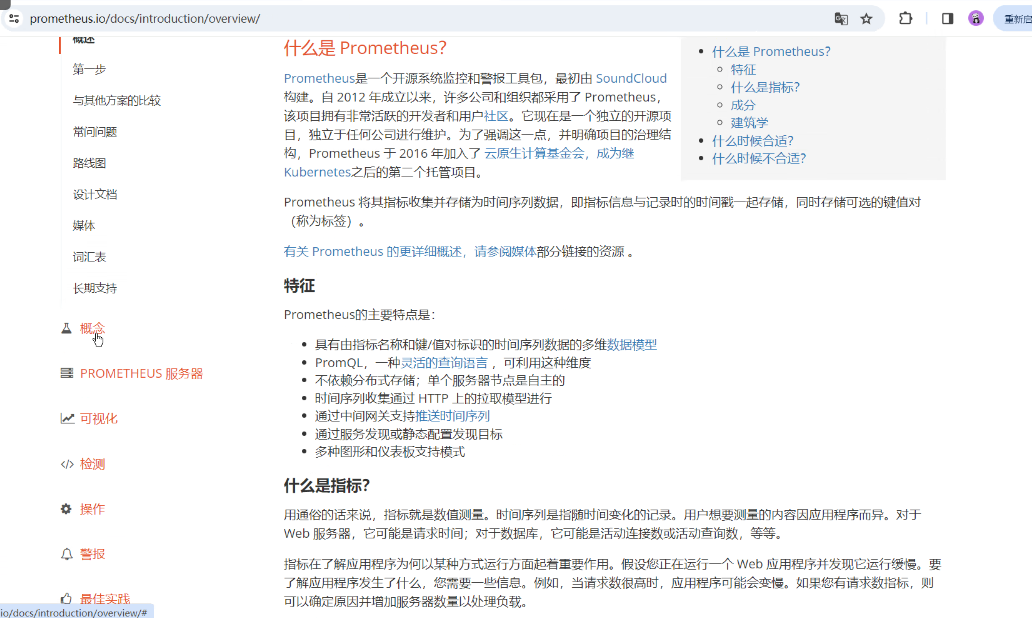This screenshot has width=1032, height=618.
Task: Open the 数据模型 link in the feature list
Action: (x=632, y=344)
